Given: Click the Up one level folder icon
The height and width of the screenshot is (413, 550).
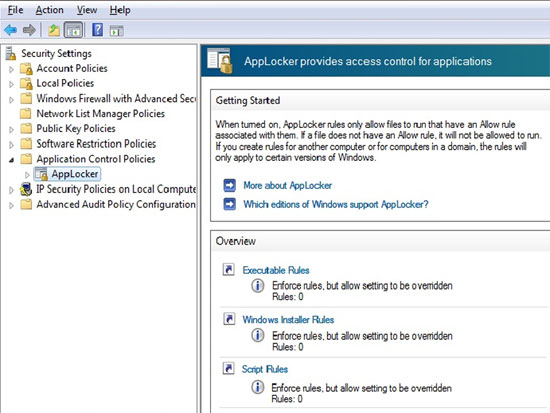Looking at the screenshot, I should [54, 30].
